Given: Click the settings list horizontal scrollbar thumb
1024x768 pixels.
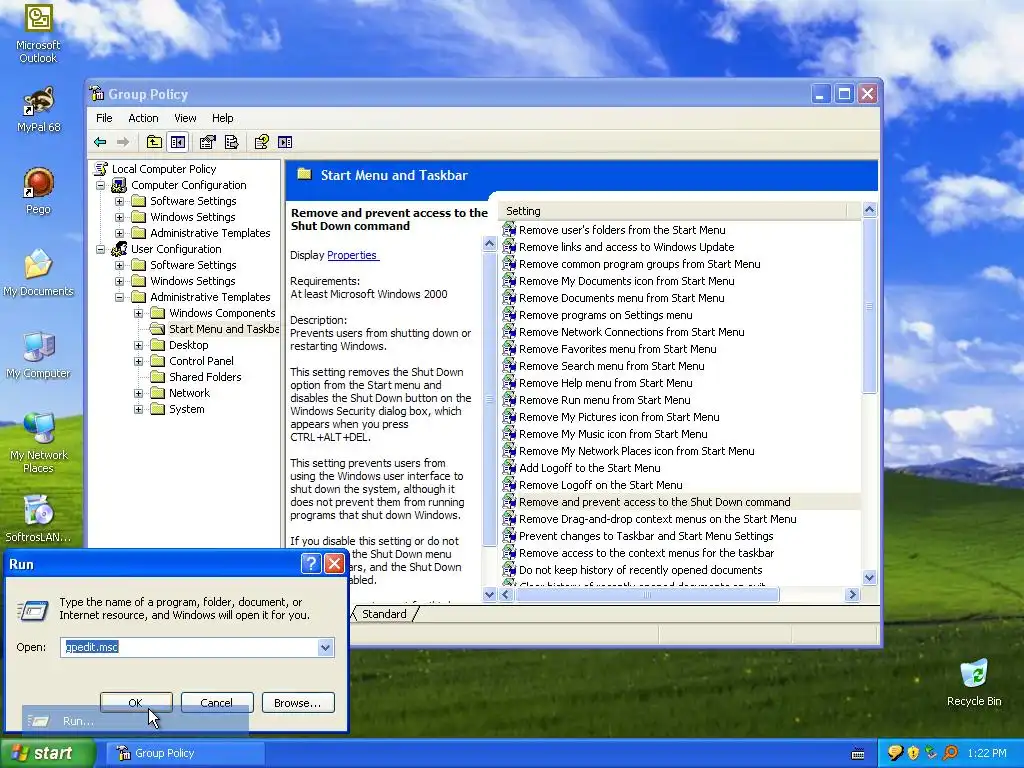Looking at the screenshot, I should click(x=647, y=595).
